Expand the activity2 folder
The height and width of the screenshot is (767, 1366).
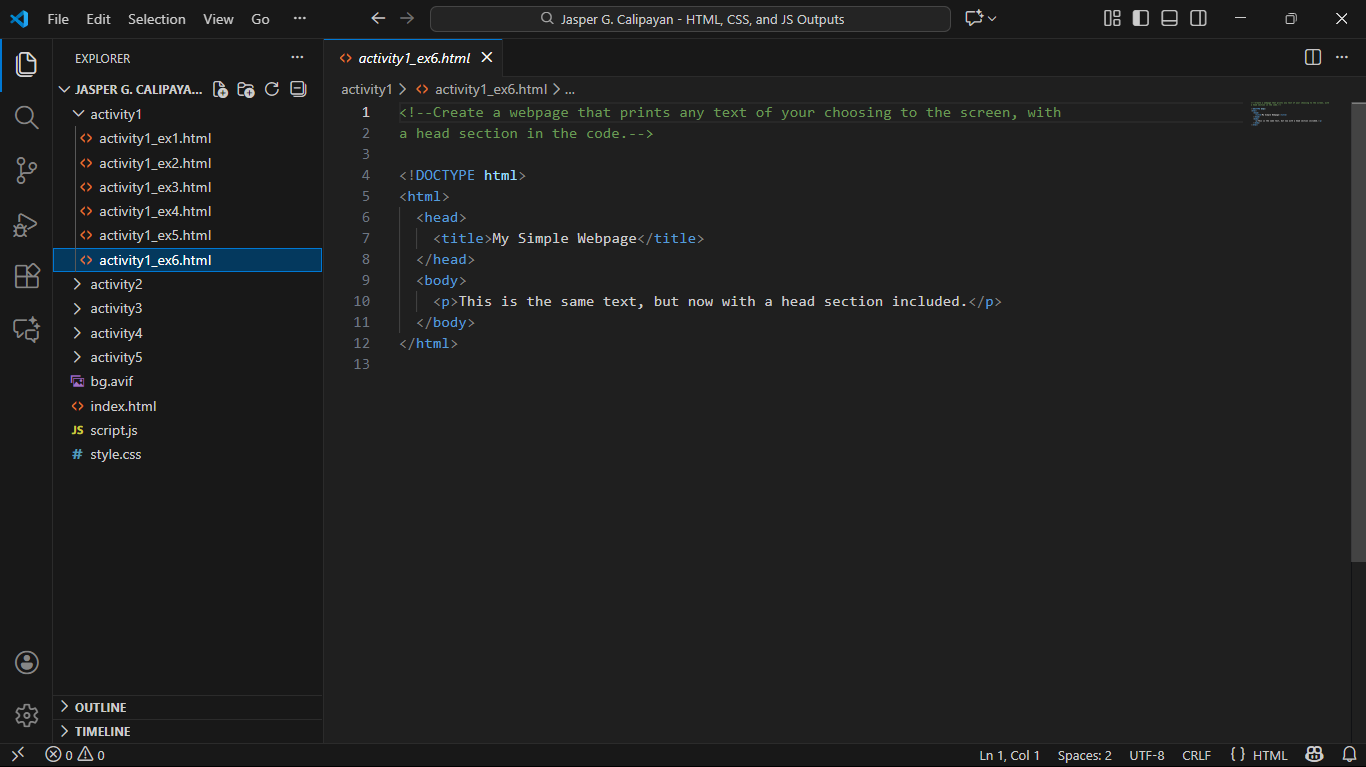(116, 284)
